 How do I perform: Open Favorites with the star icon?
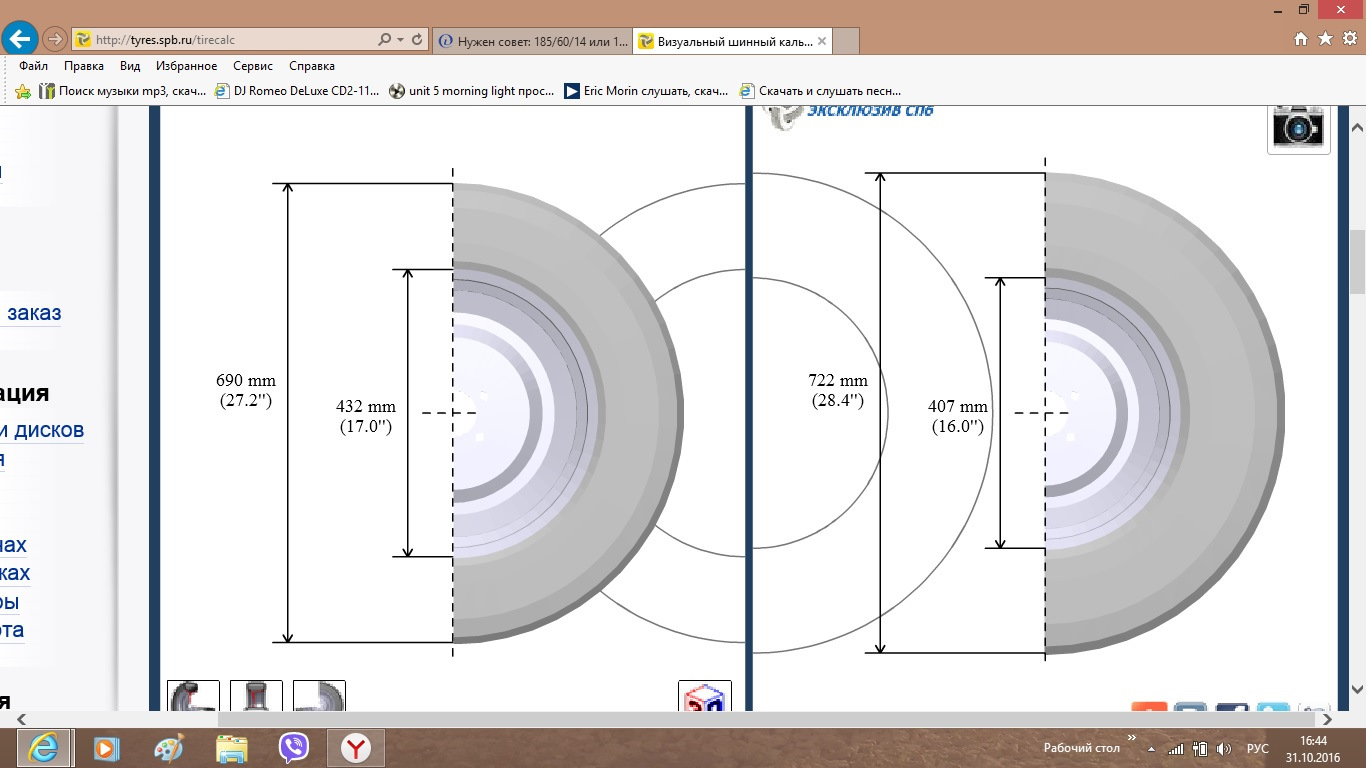pyautogui.click(x=1325, y=39)
